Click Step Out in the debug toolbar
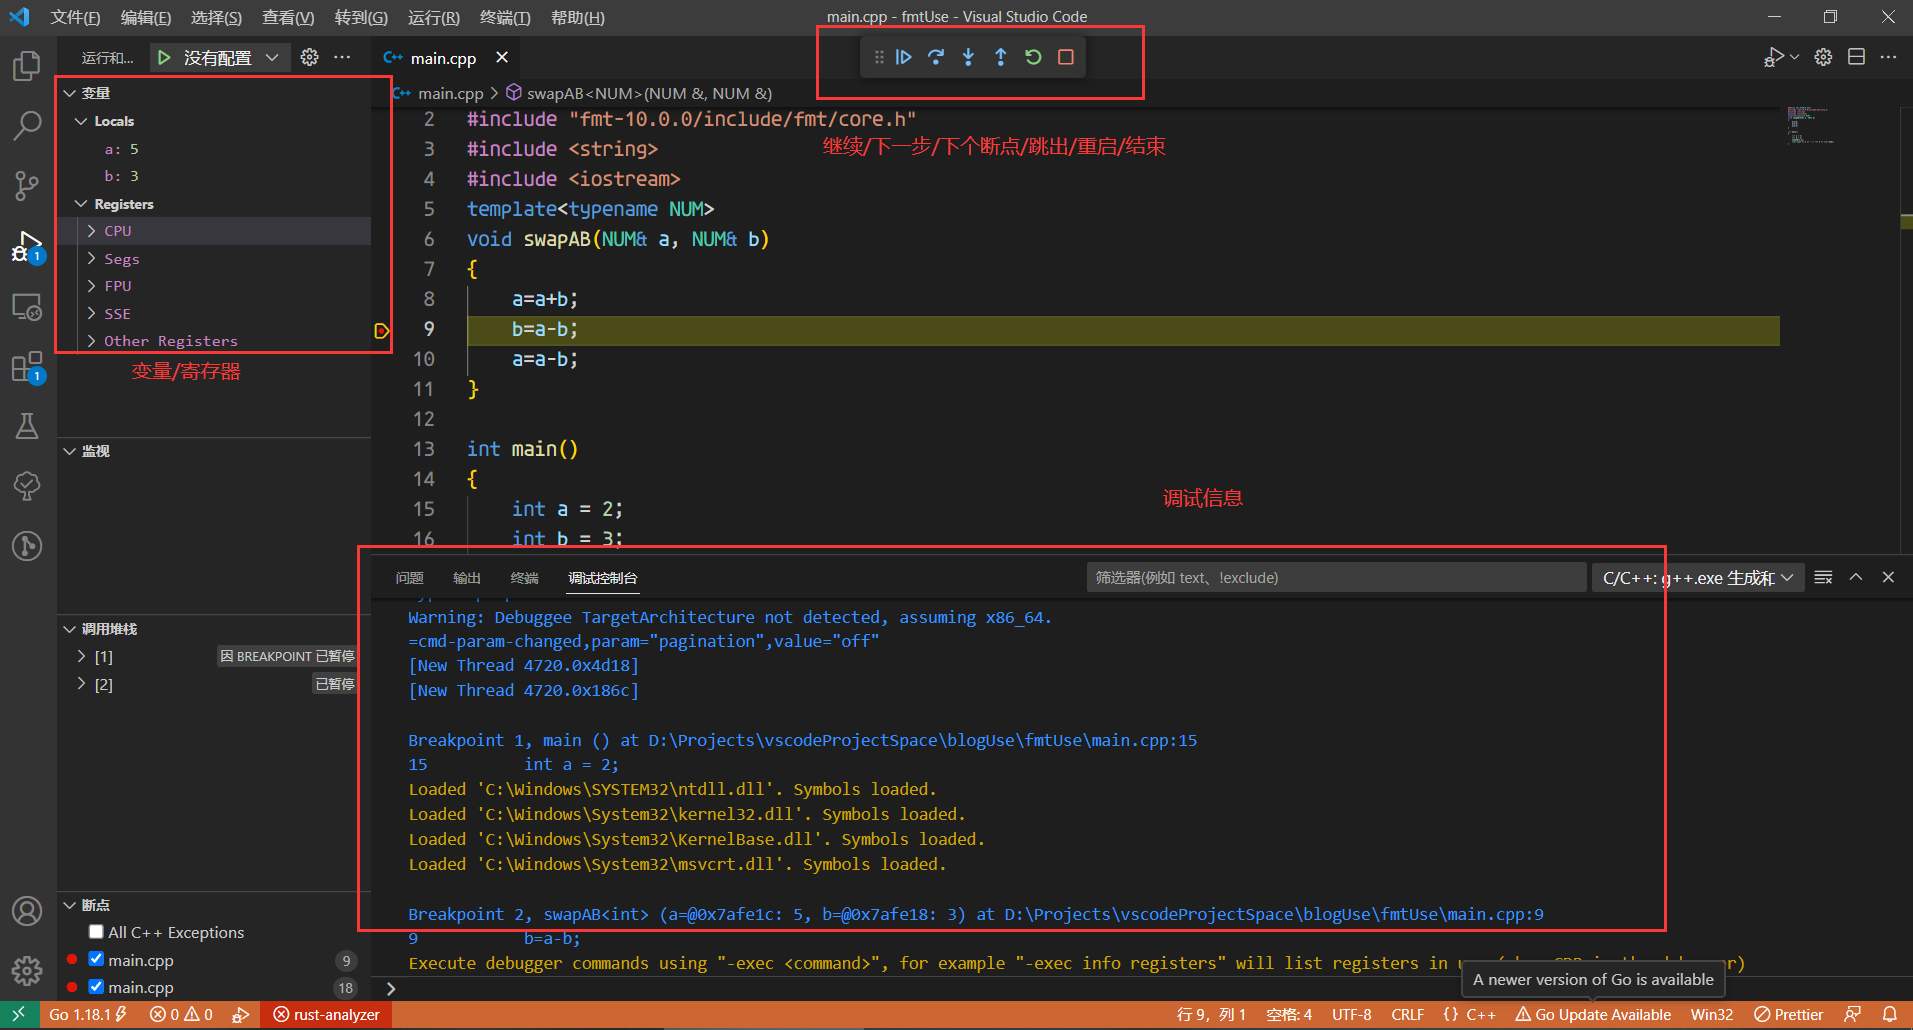Viewport: 1913px width, 1030px height. tap(1000, 57)
